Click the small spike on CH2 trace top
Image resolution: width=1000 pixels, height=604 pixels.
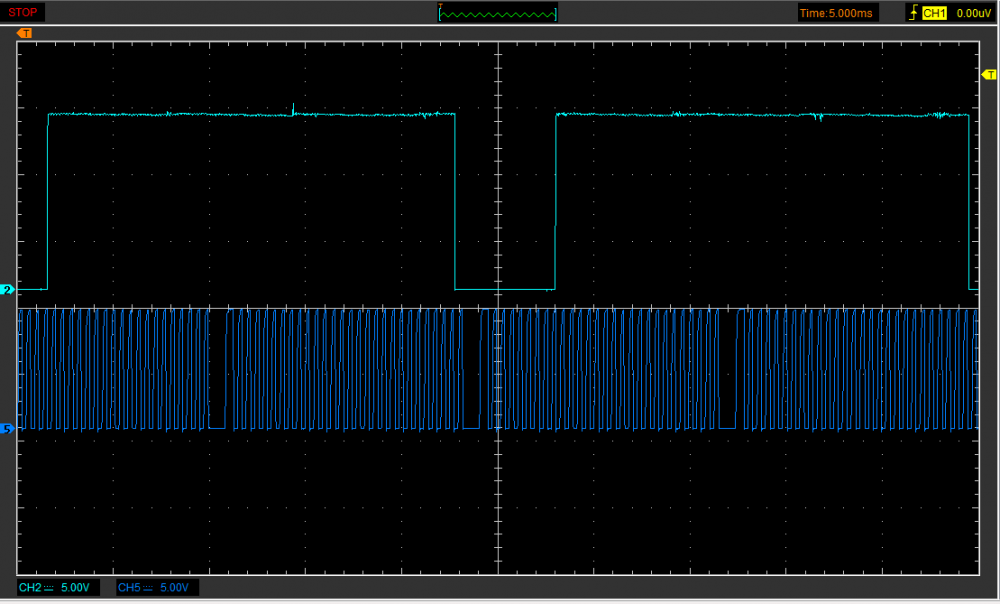coord(292,108)
